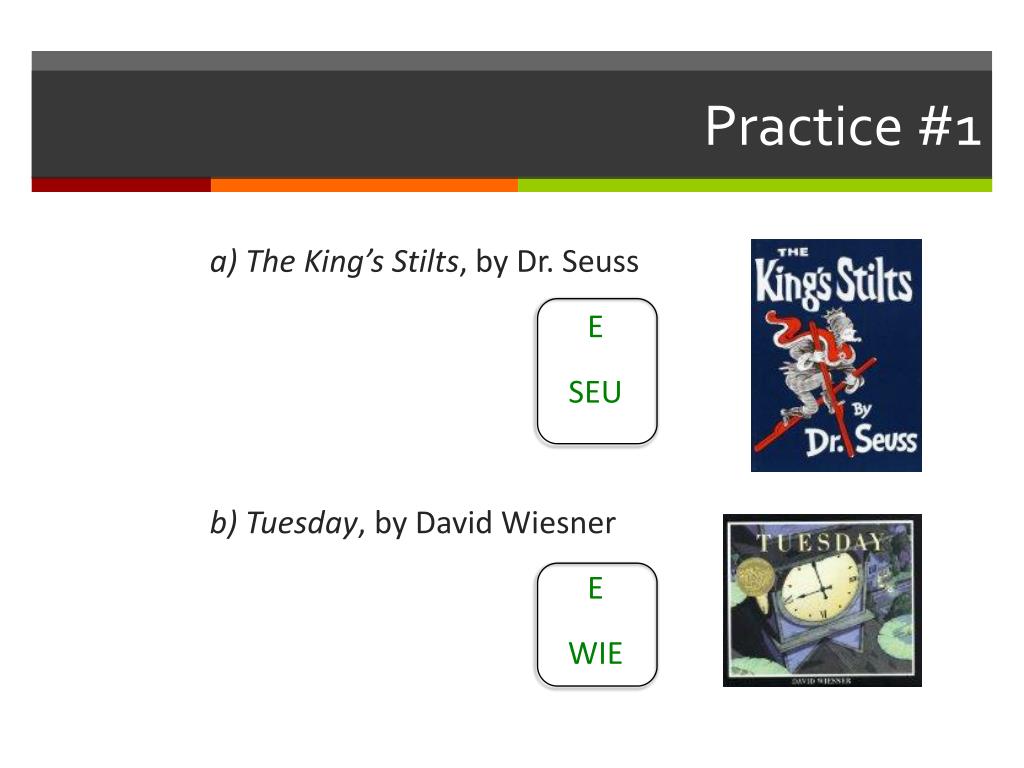
Task: Click the letter E above WIE
Action: [595, 588]
